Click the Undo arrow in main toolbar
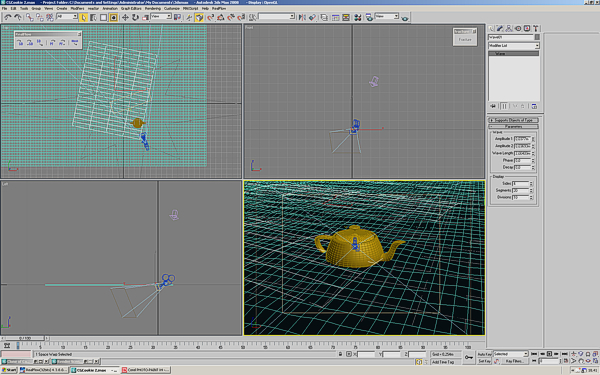 (x=8, y=17)
